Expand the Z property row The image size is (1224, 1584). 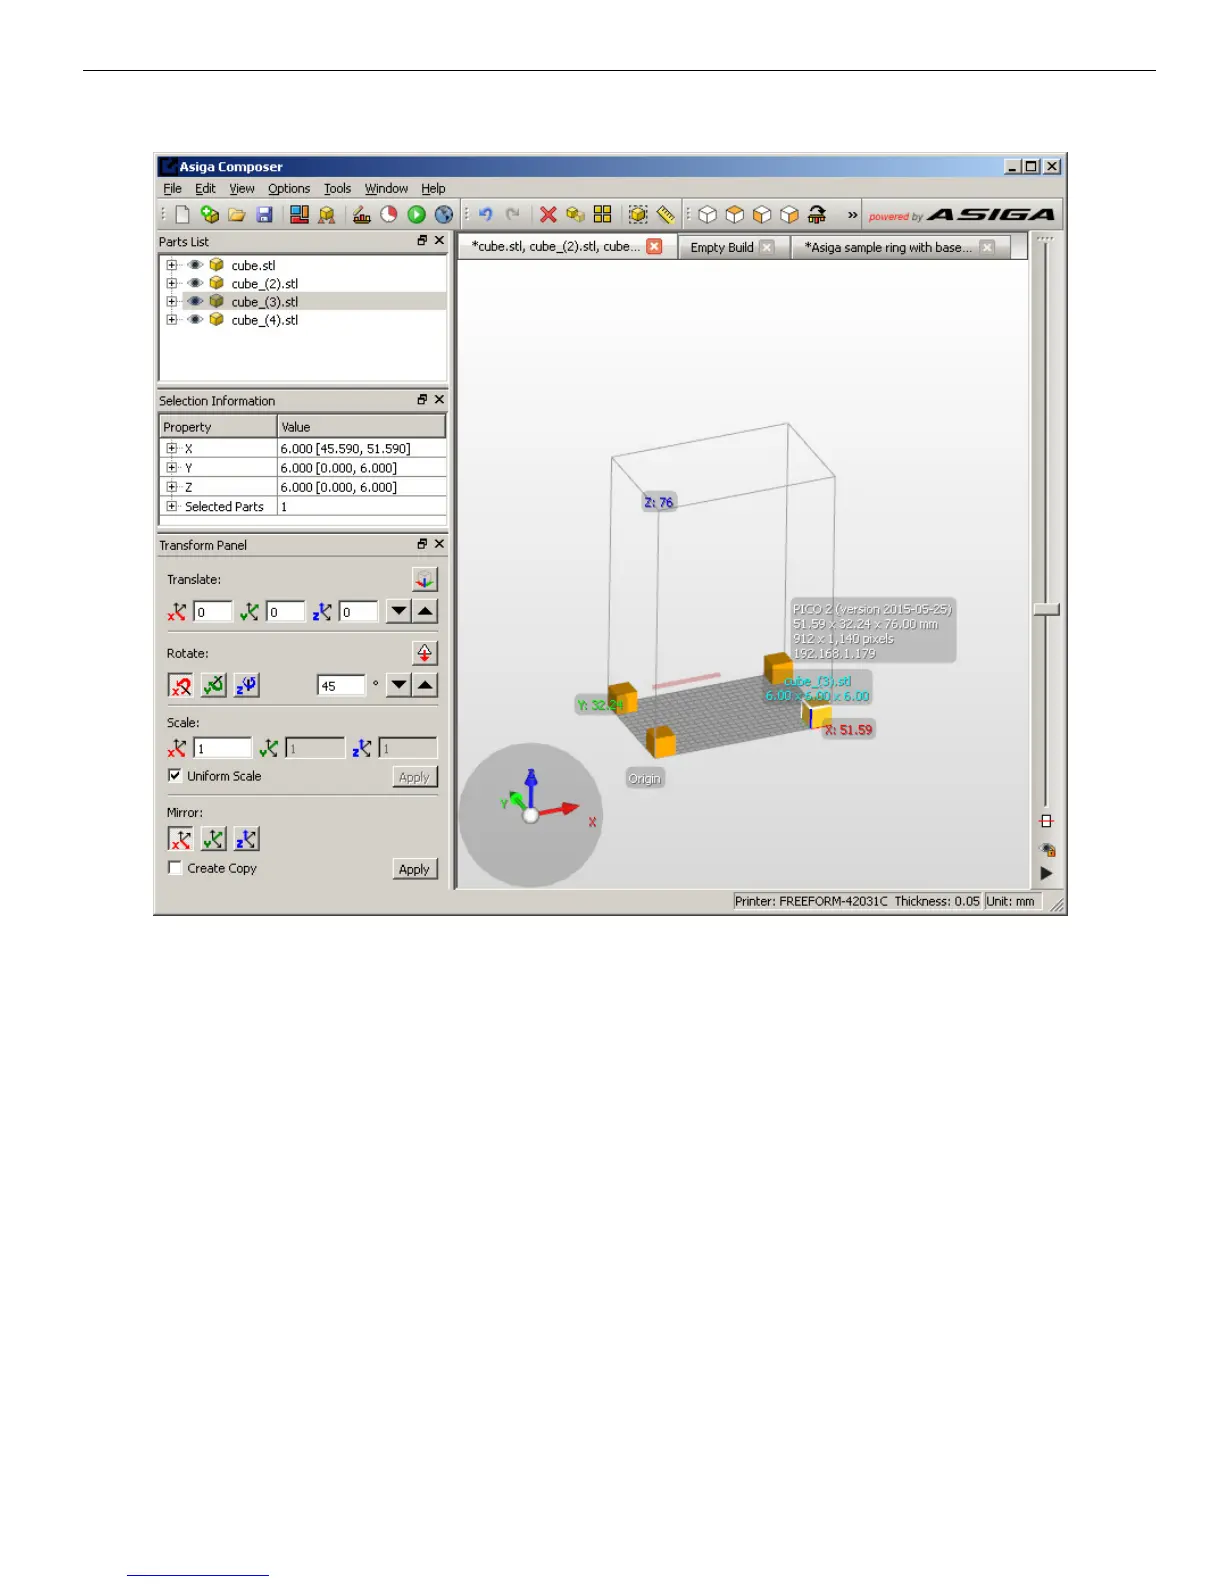(172, 487)
